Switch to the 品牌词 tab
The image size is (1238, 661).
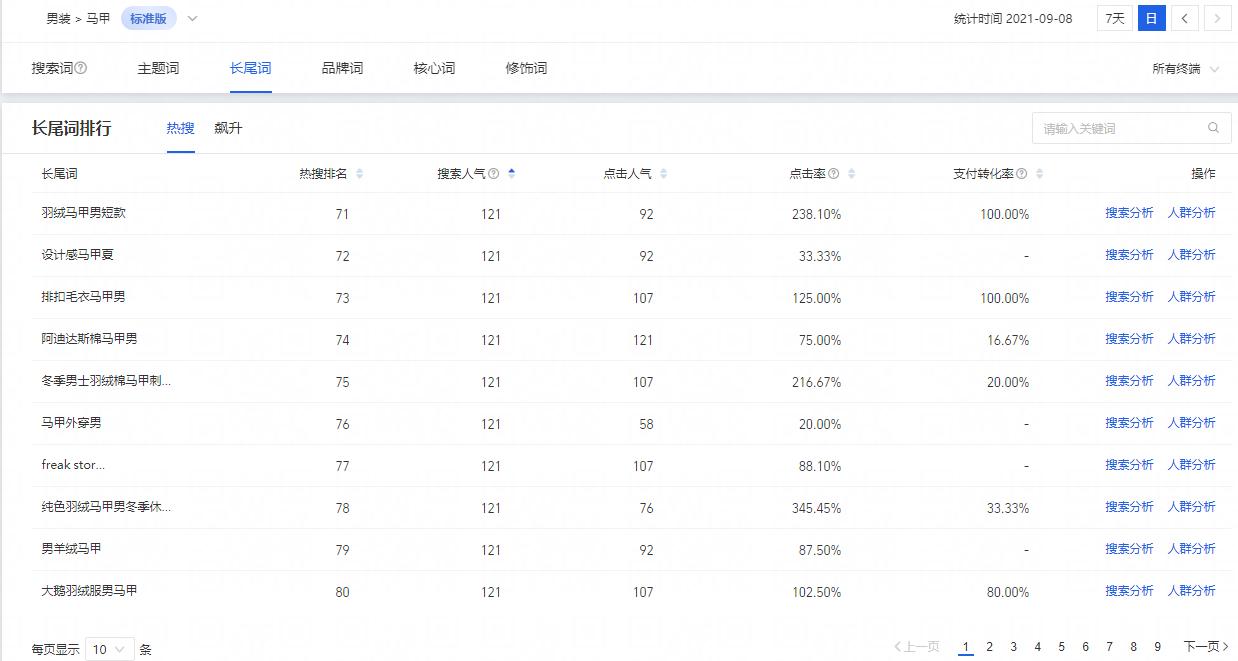[342, 68]
